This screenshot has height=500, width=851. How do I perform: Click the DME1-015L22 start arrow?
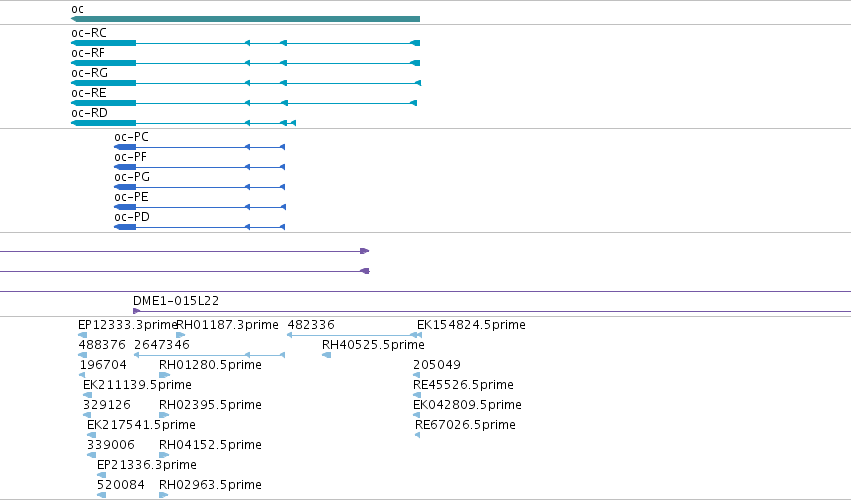click(x=137, y=311)
